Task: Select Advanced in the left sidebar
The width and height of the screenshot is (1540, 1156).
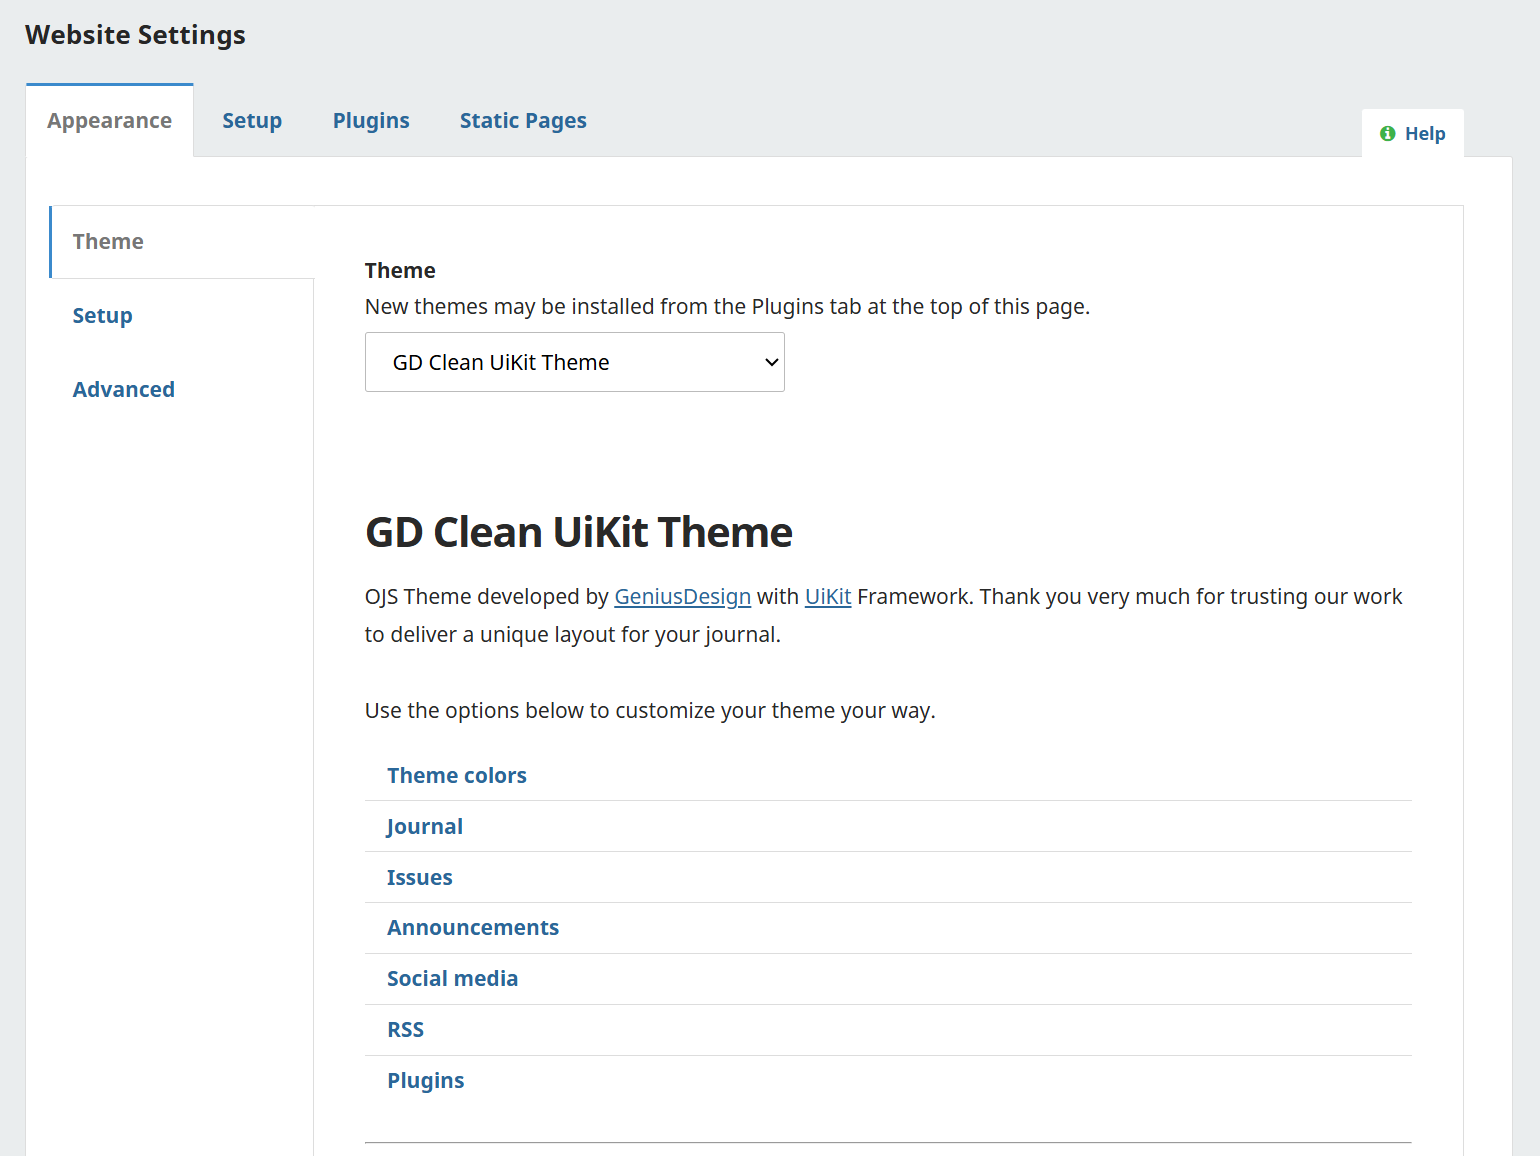Action: [124, 390]
